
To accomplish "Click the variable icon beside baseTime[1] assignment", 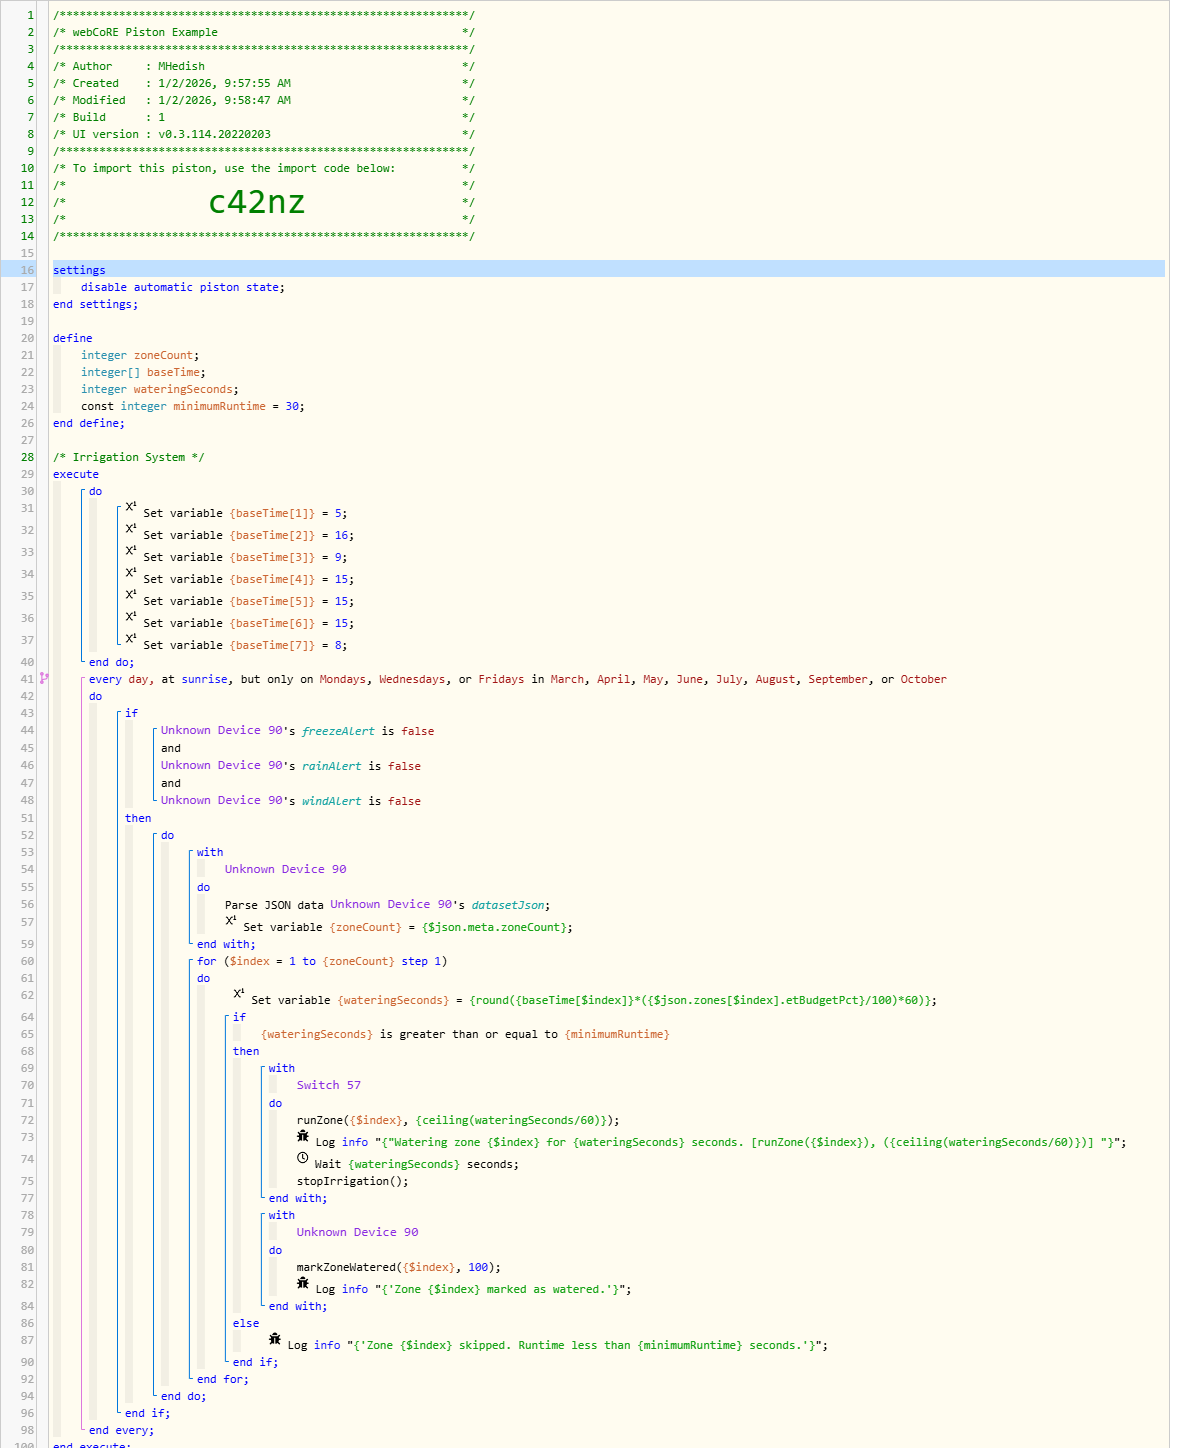I will pos(131,507).
